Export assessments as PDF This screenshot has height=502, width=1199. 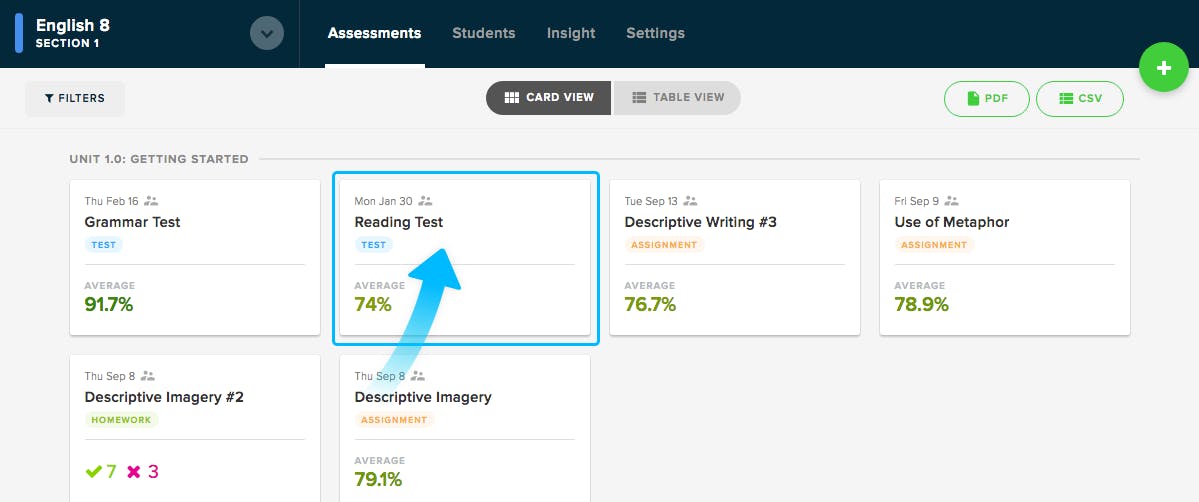(986, 99)
